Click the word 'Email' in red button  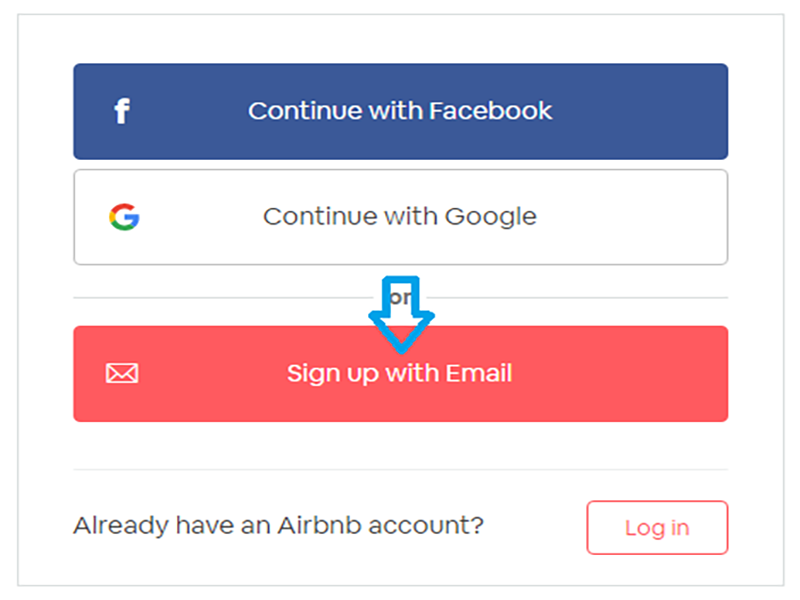coord(478,374)
